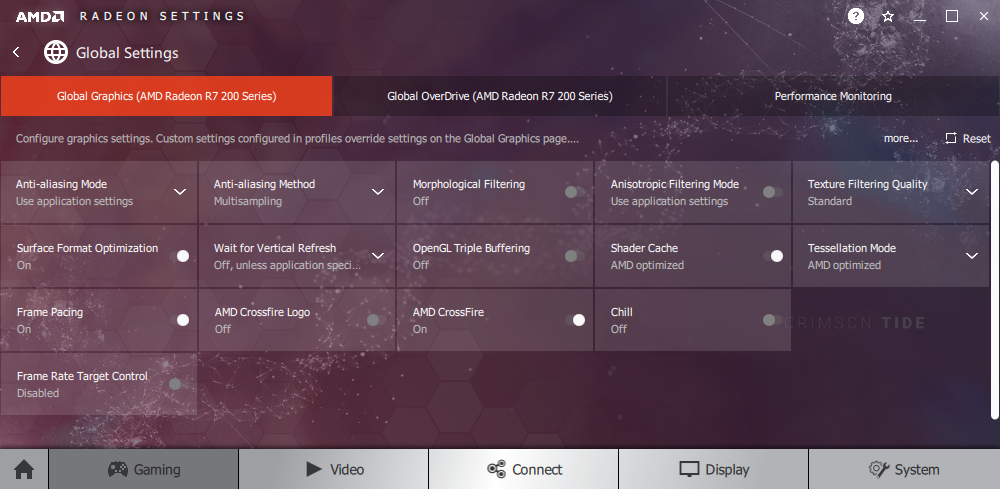Viewport: 1000px width, 489px height.
Task: Click the favorites star icon
Action: click(888, 17)
